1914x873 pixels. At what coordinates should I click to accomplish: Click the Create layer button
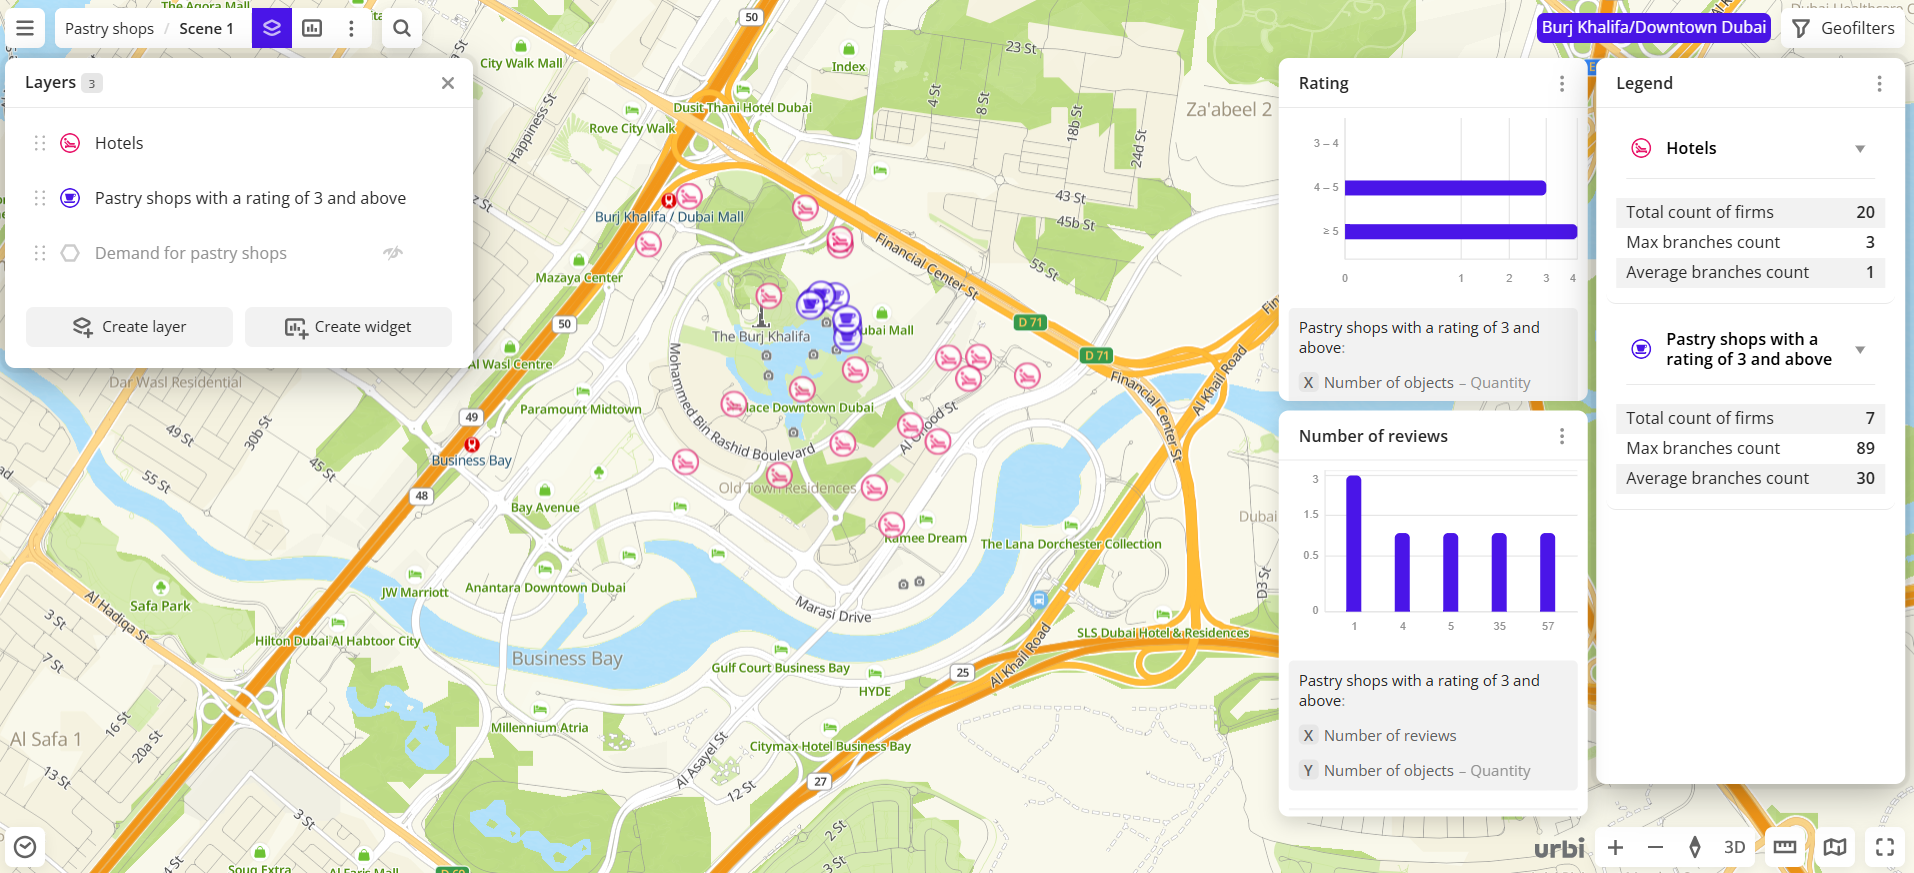click(129, 327)
